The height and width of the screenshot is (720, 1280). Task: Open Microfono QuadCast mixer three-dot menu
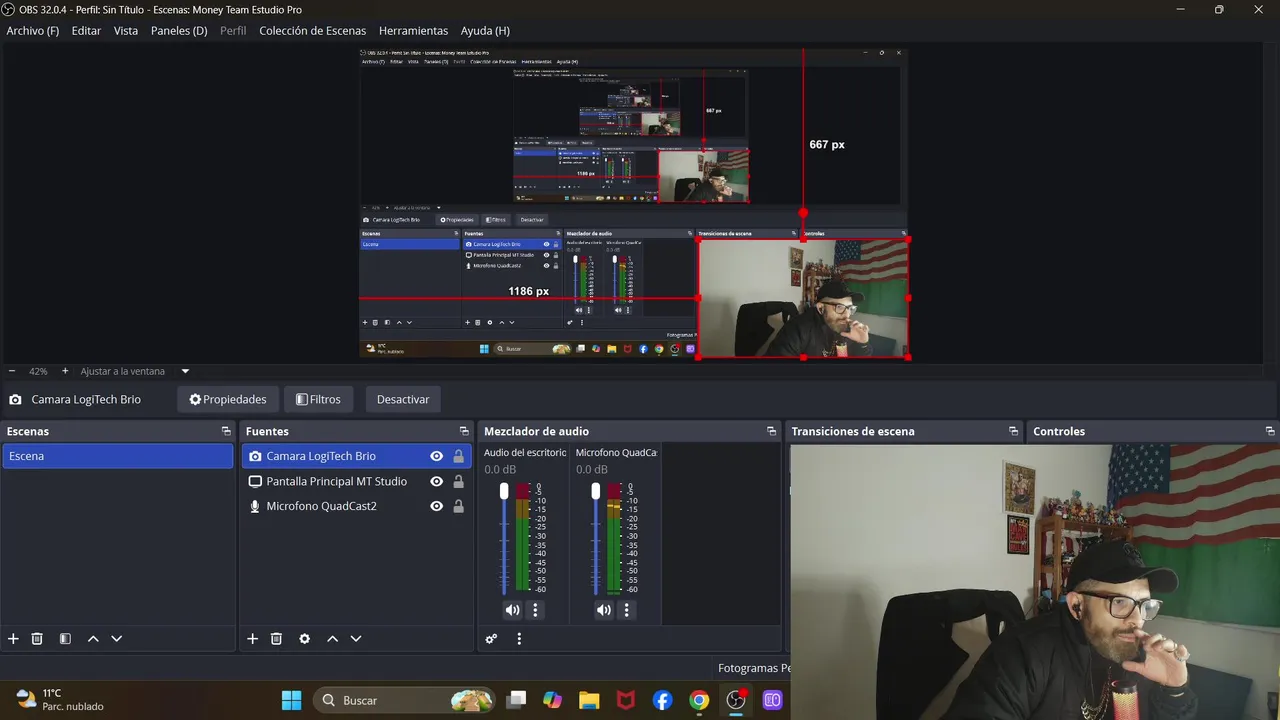point(627,610)
